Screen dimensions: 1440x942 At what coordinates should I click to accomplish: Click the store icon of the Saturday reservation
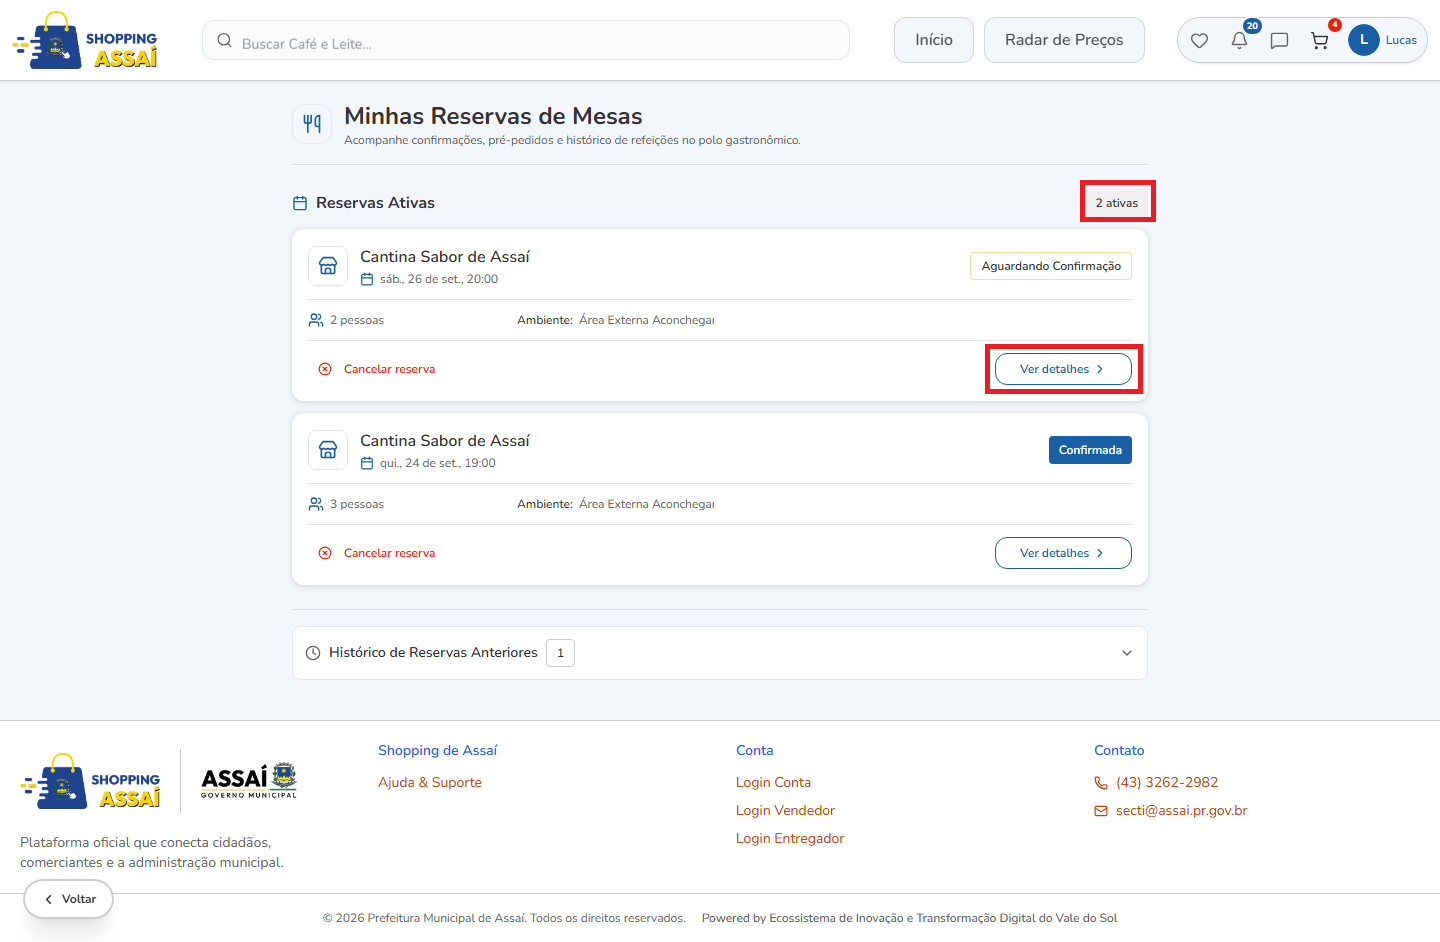click(x=328, y=266)
